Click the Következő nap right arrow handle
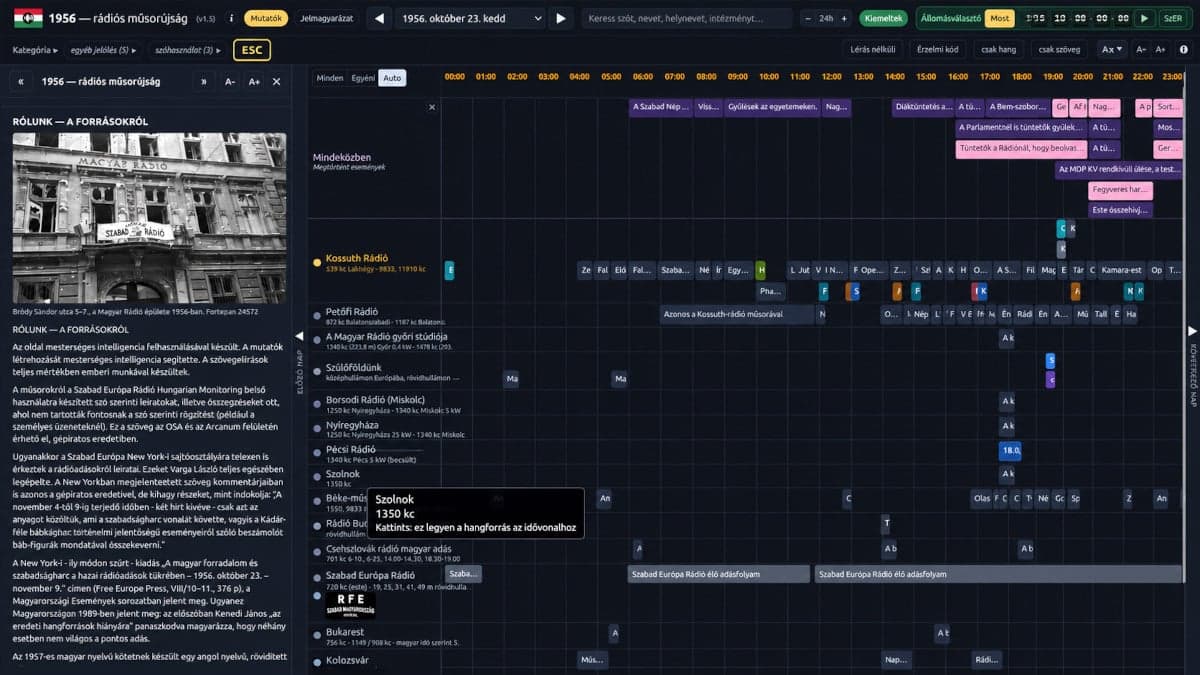Viewport: 1200px width, 675px height. 1192,331
